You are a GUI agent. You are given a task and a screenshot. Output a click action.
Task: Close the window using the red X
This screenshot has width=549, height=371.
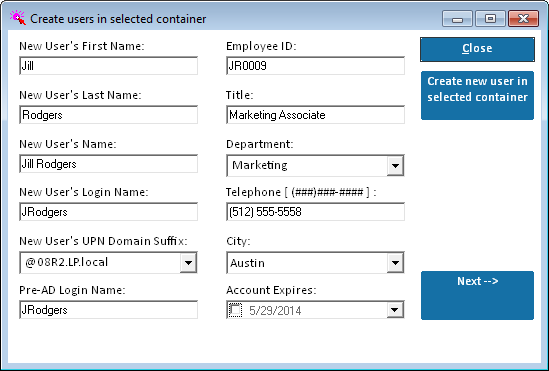(523, 19)
